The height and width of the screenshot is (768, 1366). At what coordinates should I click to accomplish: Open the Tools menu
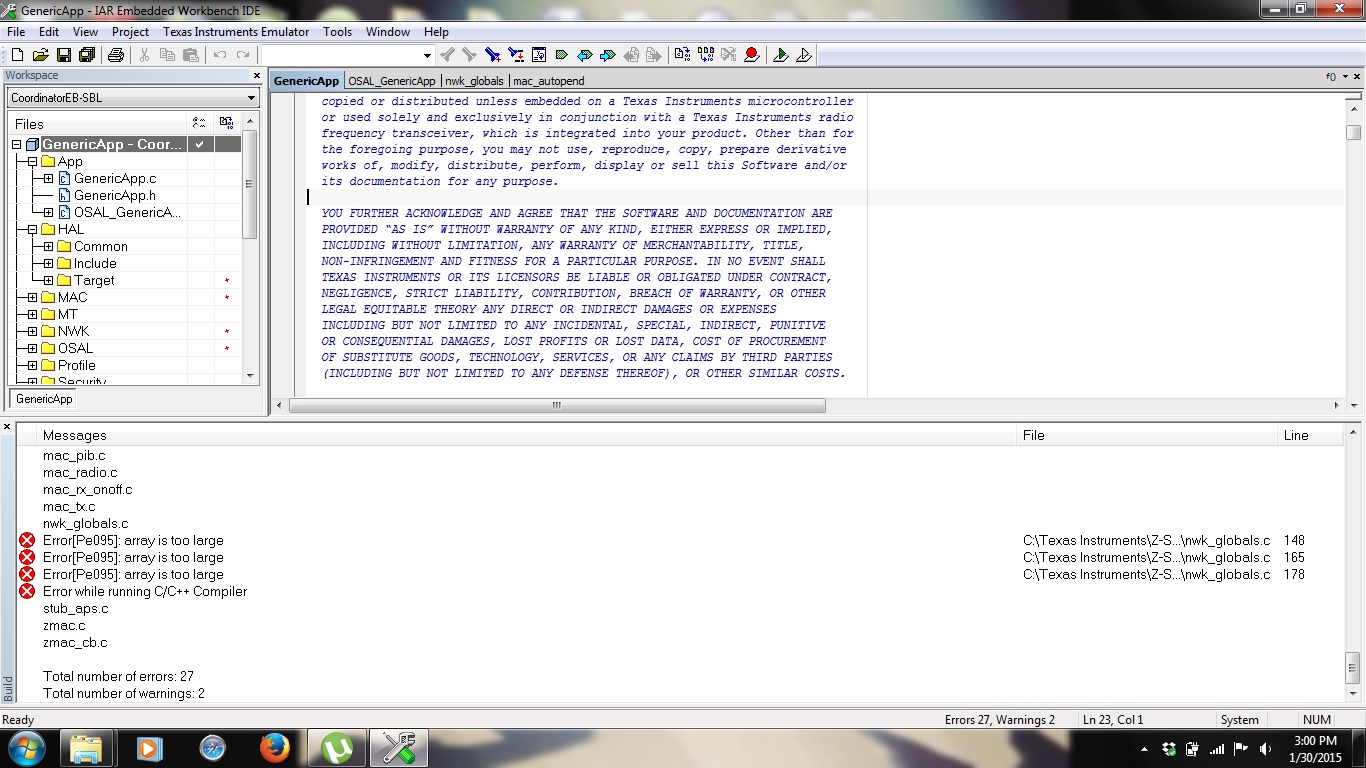pos(337,32)
